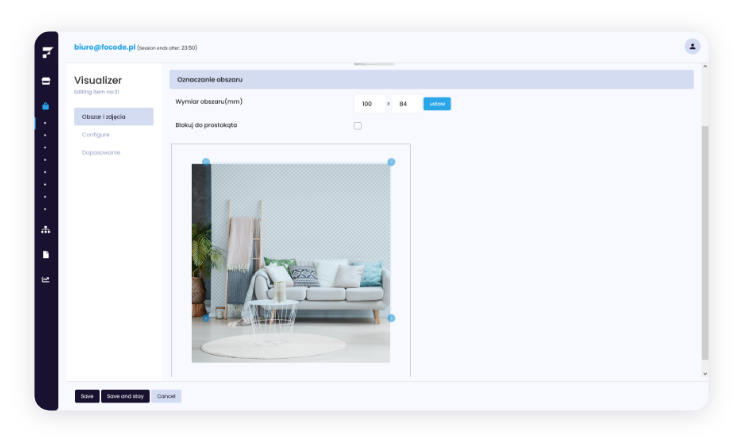Focus the area height field showing 84

(405, 104)
